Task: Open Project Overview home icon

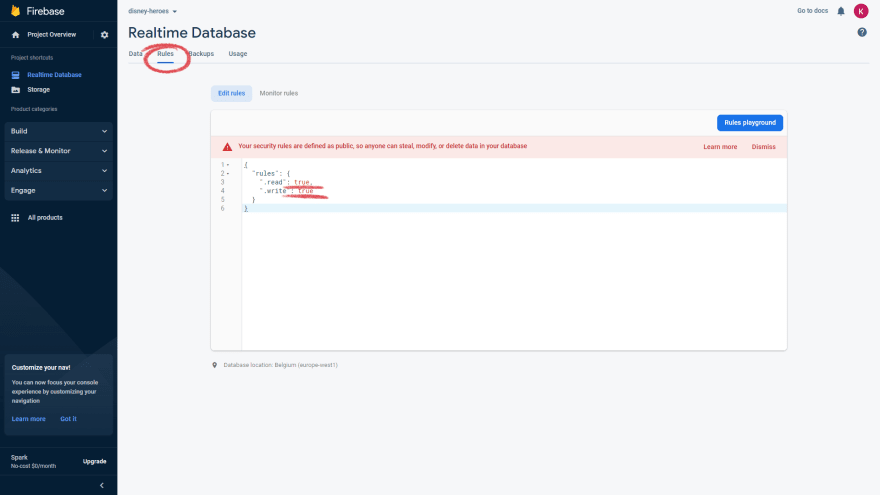Action: pyautogui.click(x=16, y=35)
